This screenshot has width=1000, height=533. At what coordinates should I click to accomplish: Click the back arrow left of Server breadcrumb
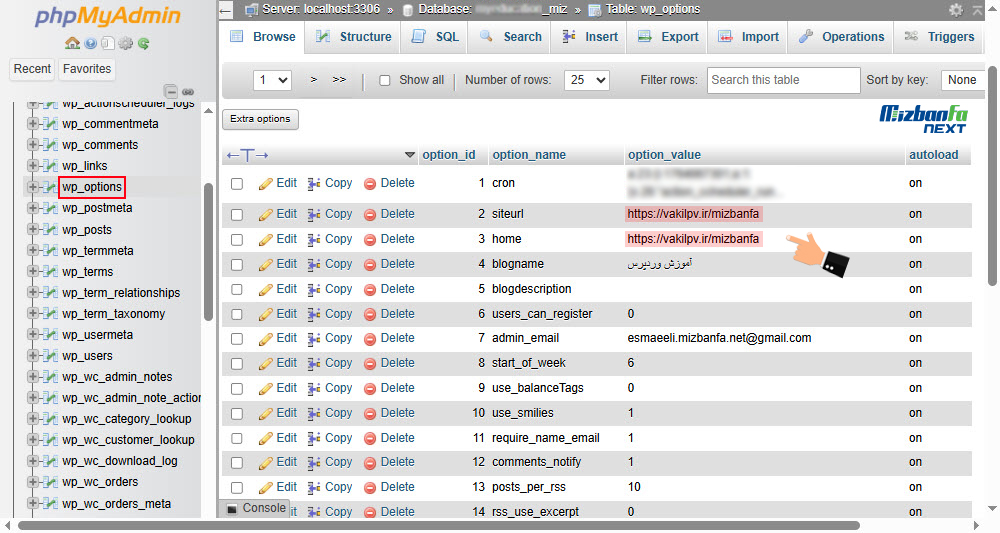coord(226,10)
